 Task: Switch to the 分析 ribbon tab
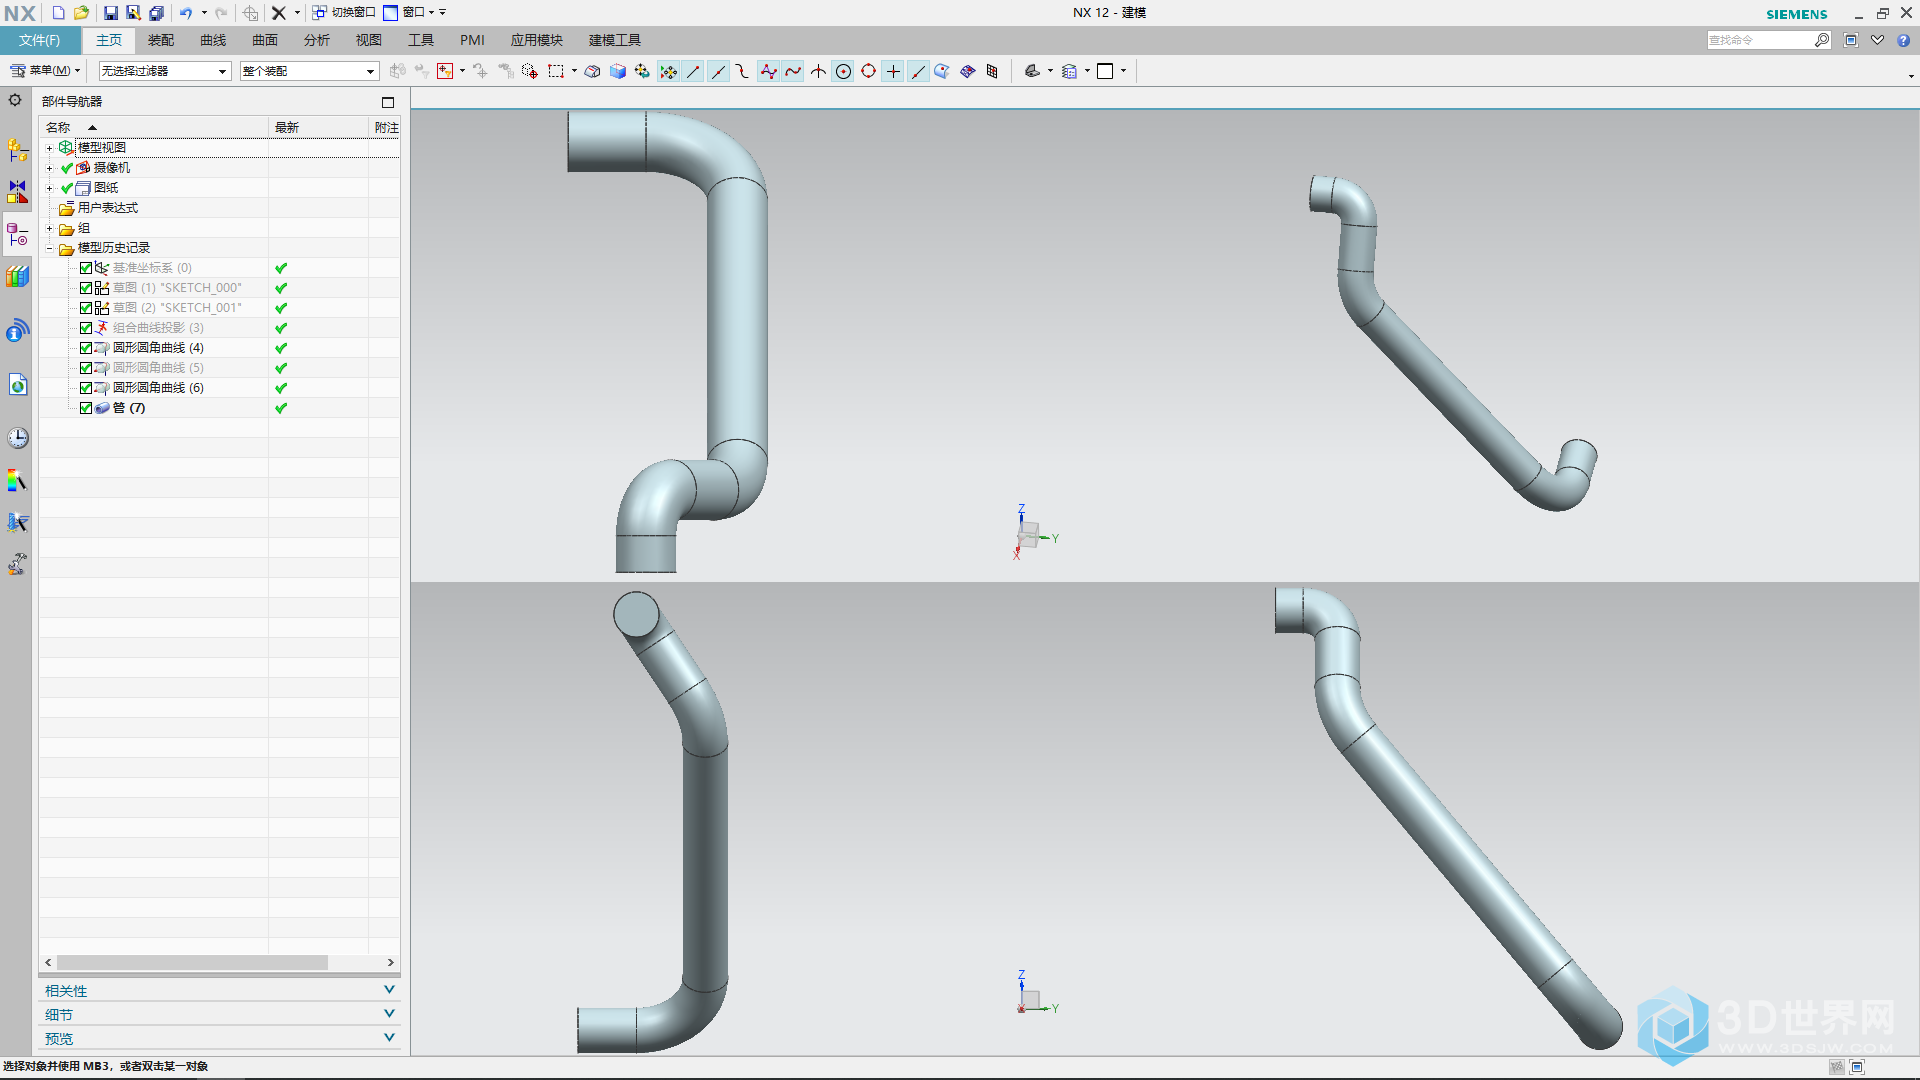(317, 40)
